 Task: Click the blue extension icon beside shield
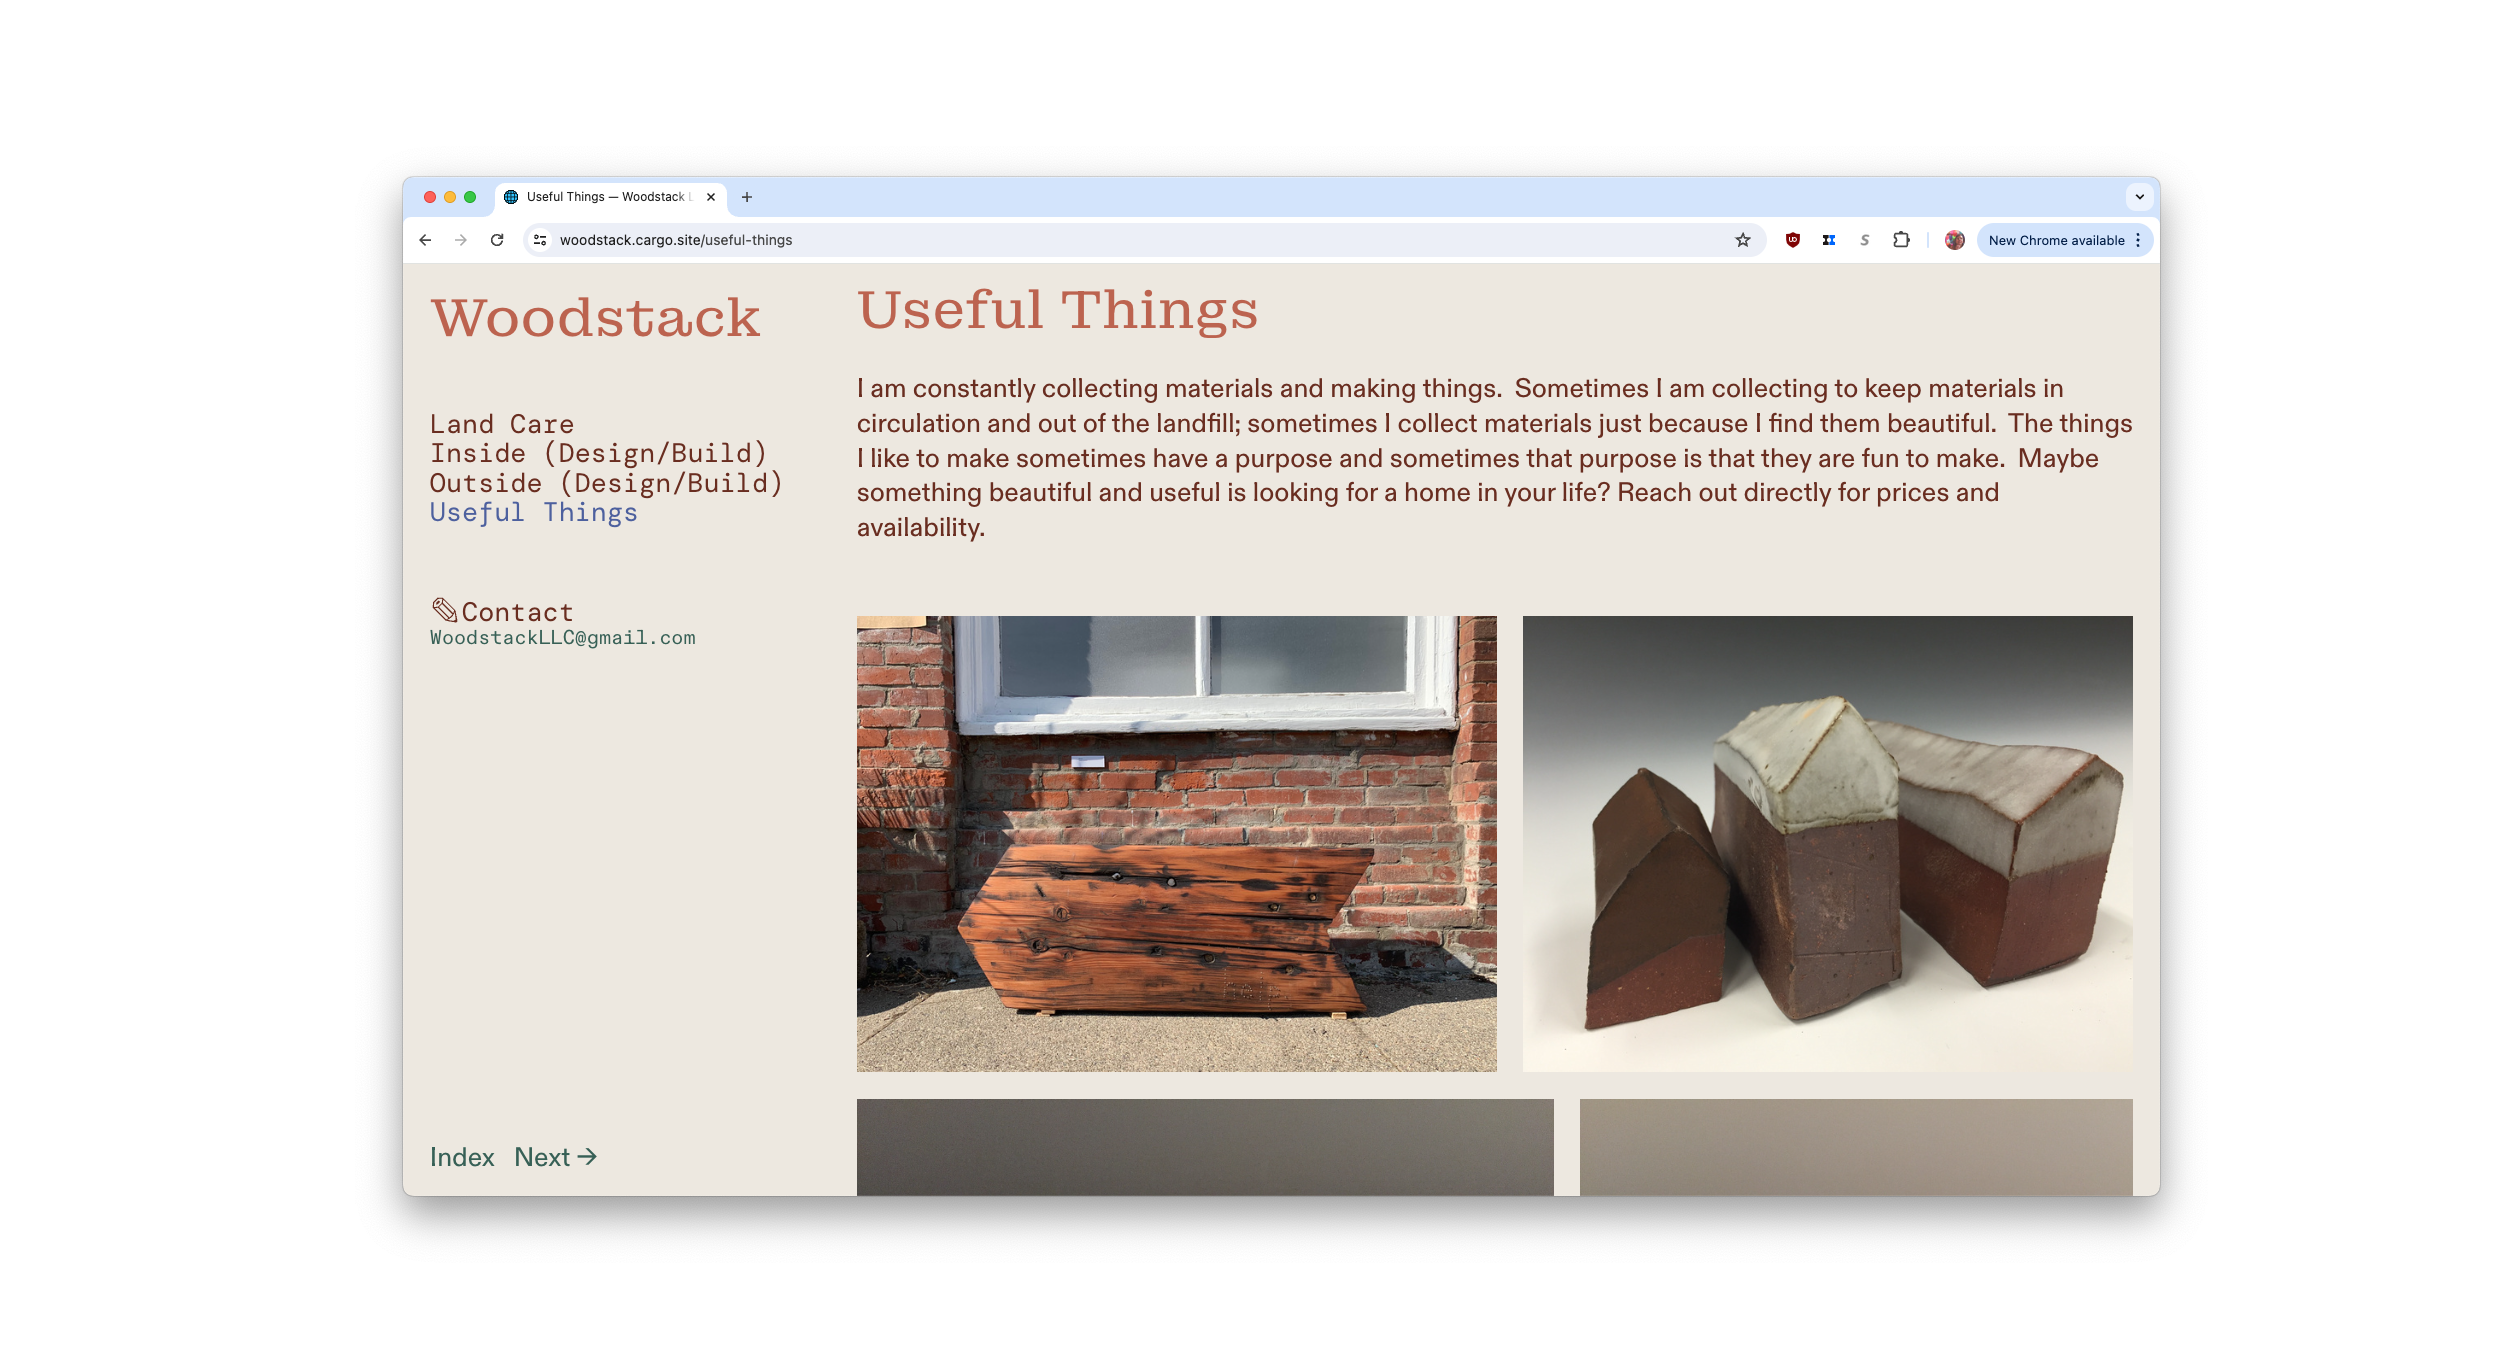[1829, 240]
